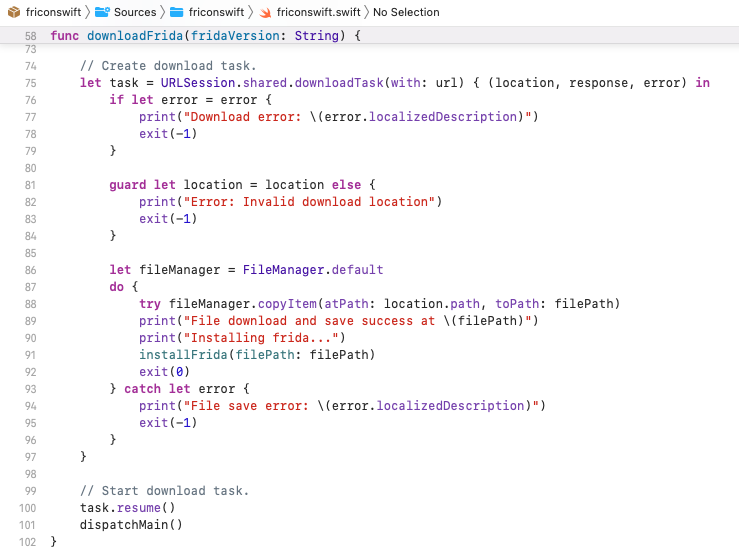Image resolution: width=739 pixels, height=552 pixels.
Task: Click the sticky header func downloadFrida line
Action: click(370, 36)
